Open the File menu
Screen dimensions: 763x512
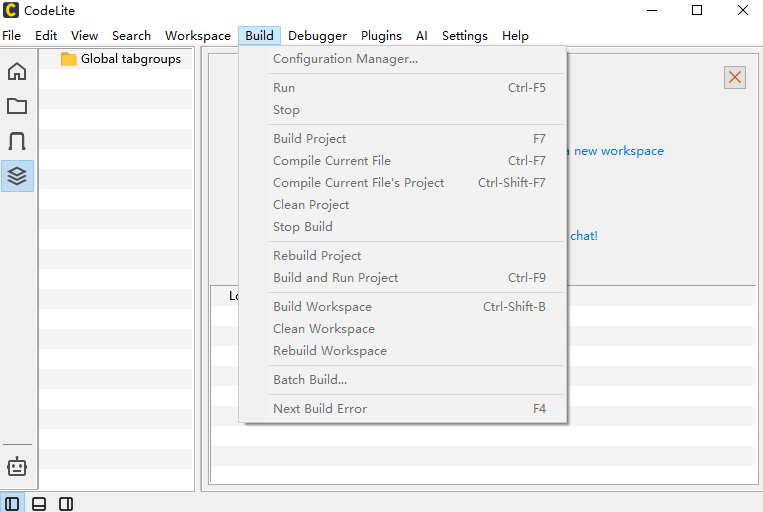point(11,36)
